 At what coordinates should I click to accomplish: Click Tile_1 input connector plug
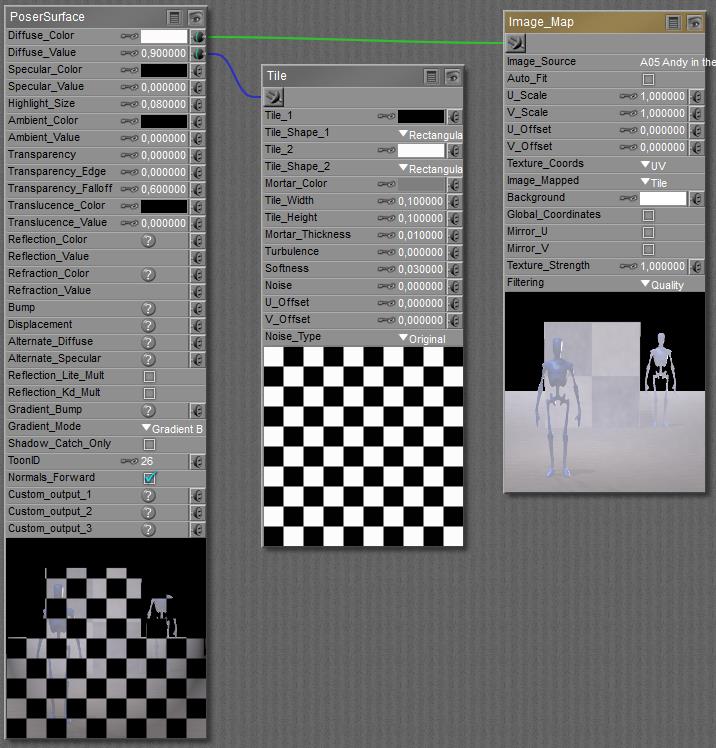pyautogui.click(x=455, y=116)
